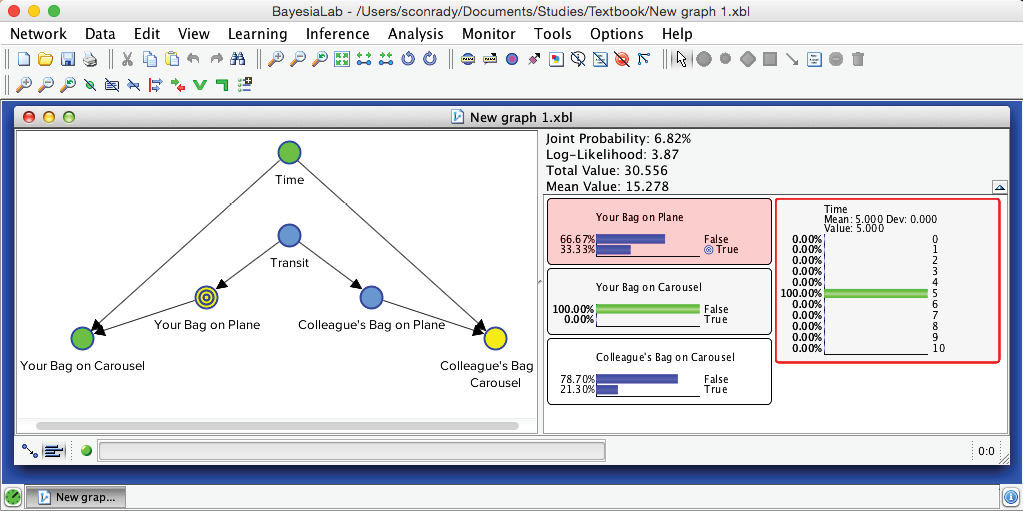This screenshot has height=511, width=1023.
Task: Click the pink circle node display icon
Action: pyautogui.click(x=512, y=59)
